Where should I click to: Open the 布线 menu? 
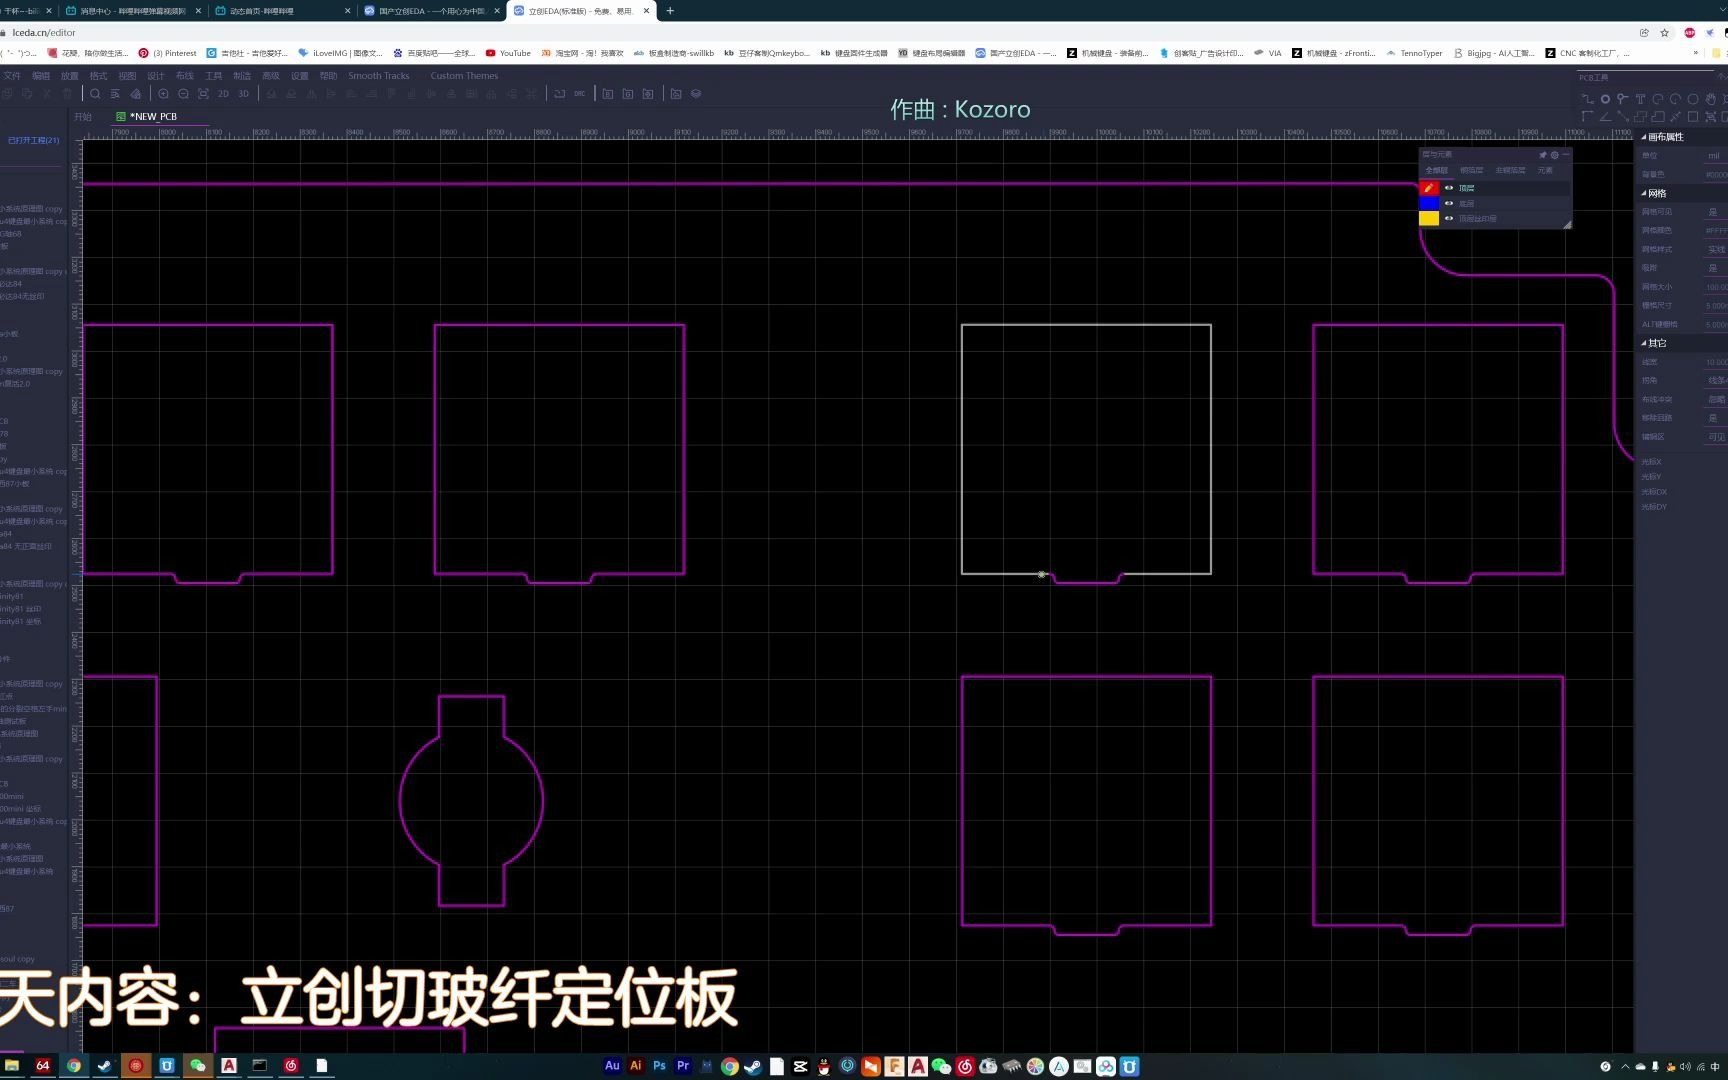185,76
